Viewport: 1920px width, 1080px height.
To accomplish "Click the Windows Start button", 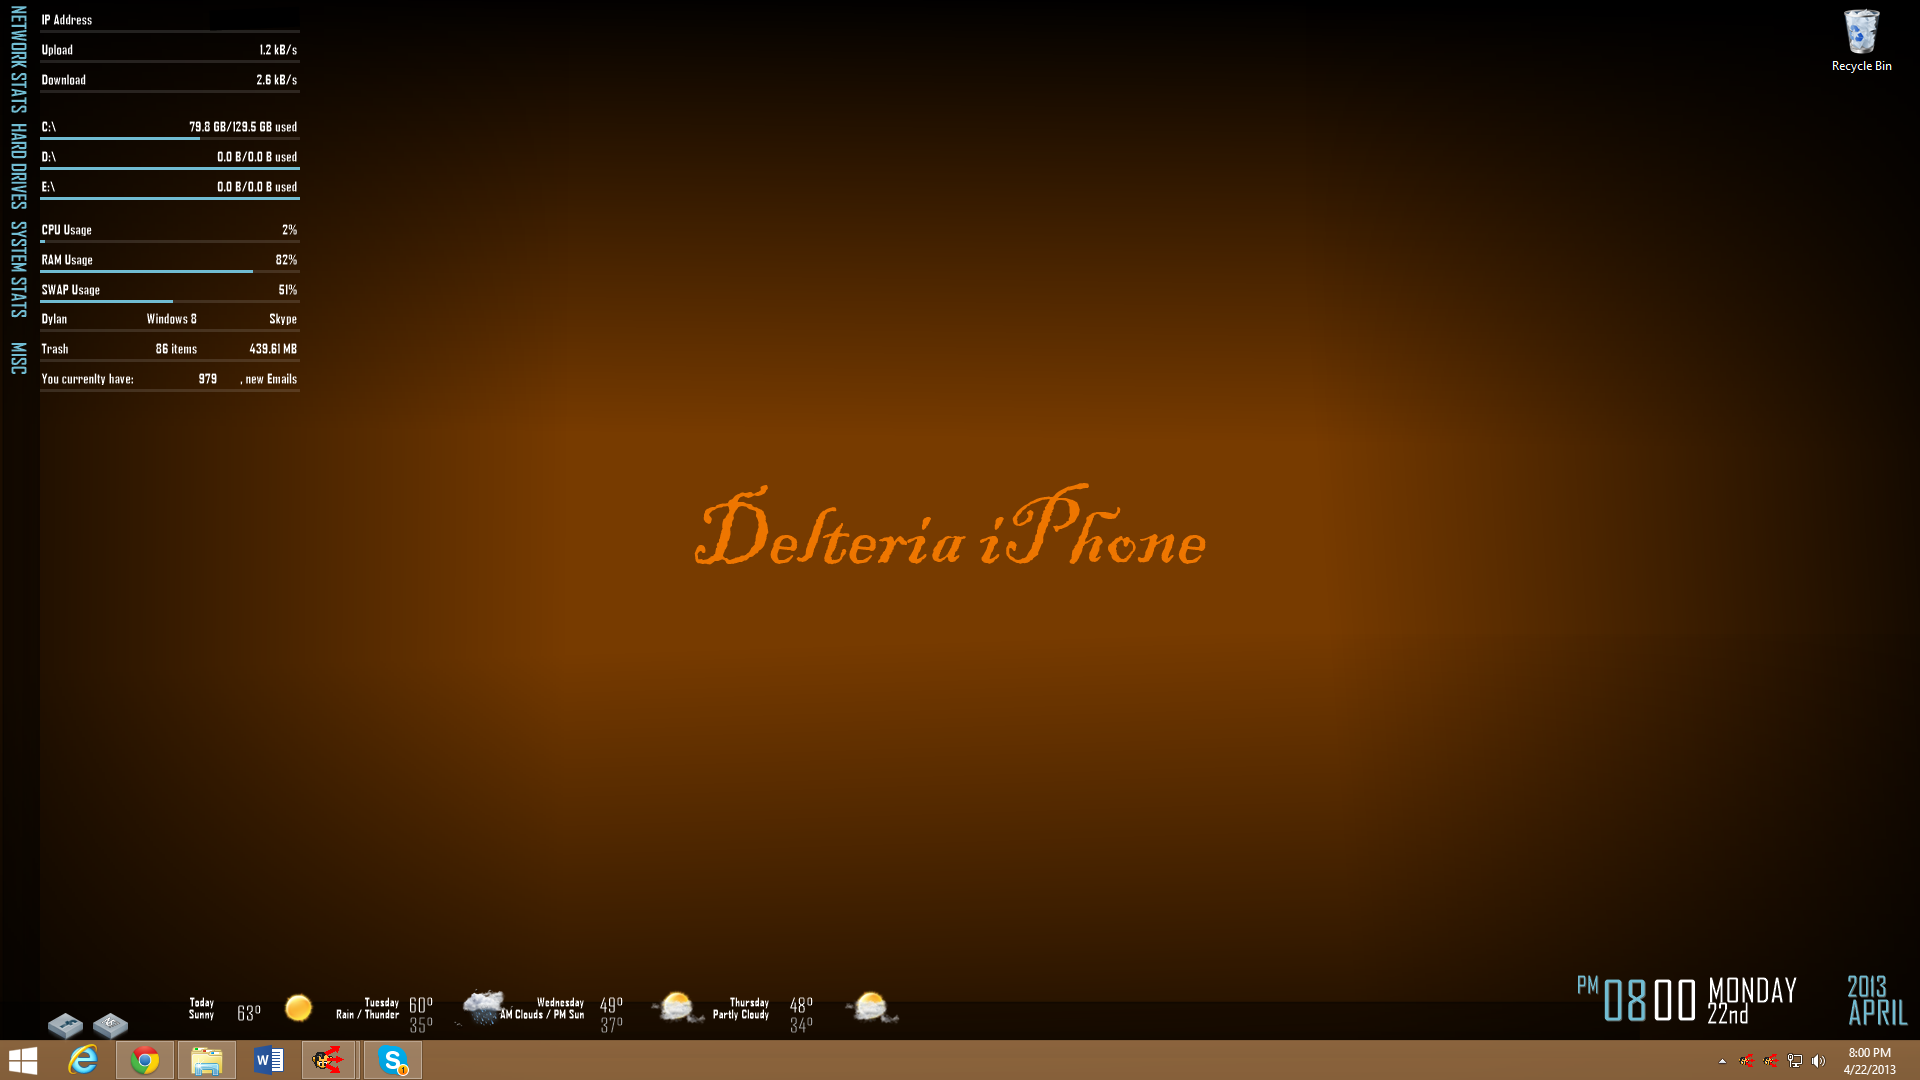I will [x=23, y=1060].
